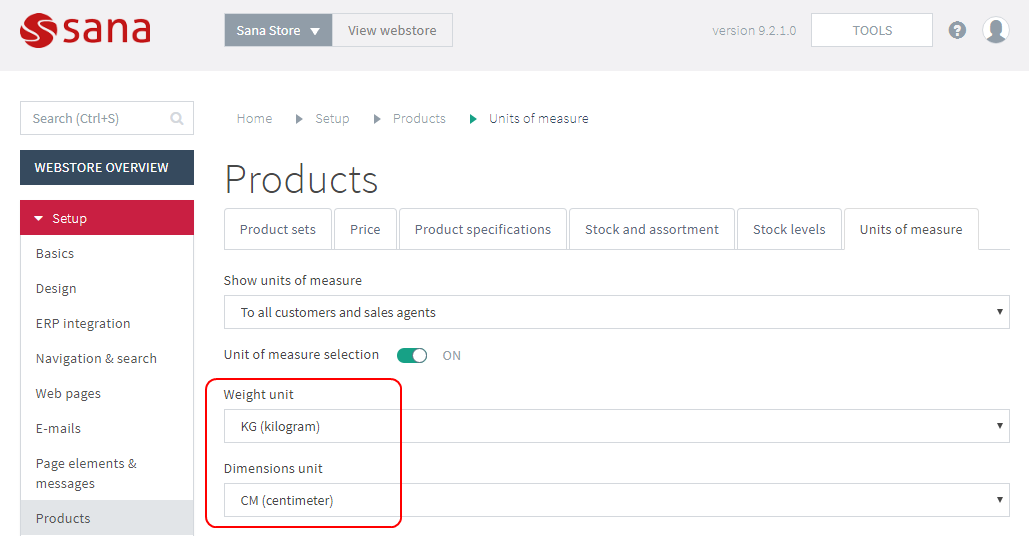Switch to the Stock levels tab
The height and width of the screenshot is (536, 1029).
pyautogui.click(x=789, y=230)
